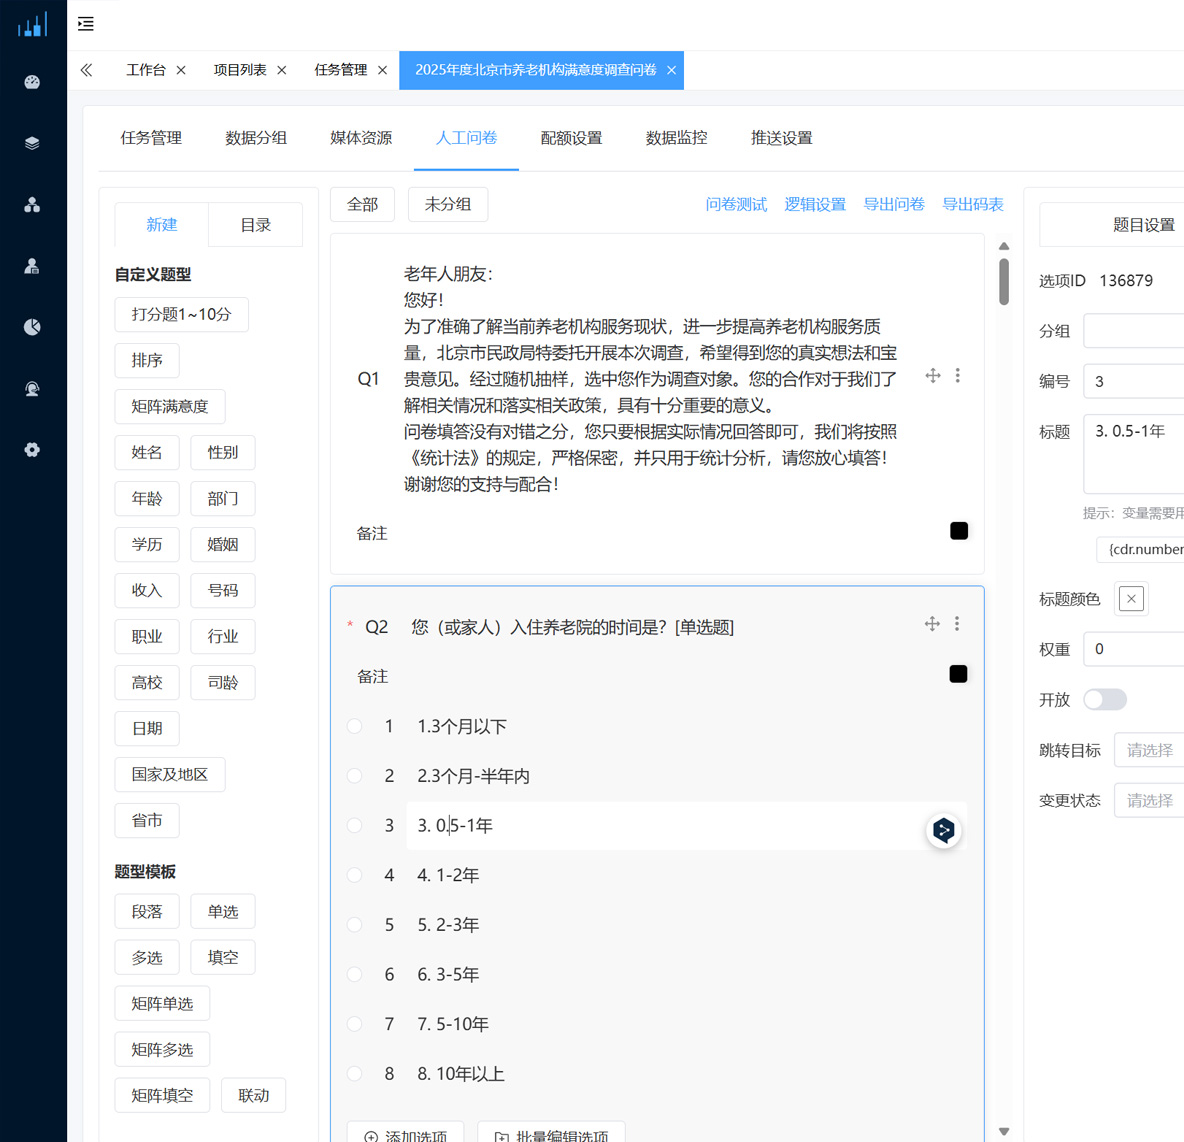
Task: Click the 标题颜色 swatch
Action: [x=1131, y=599]
